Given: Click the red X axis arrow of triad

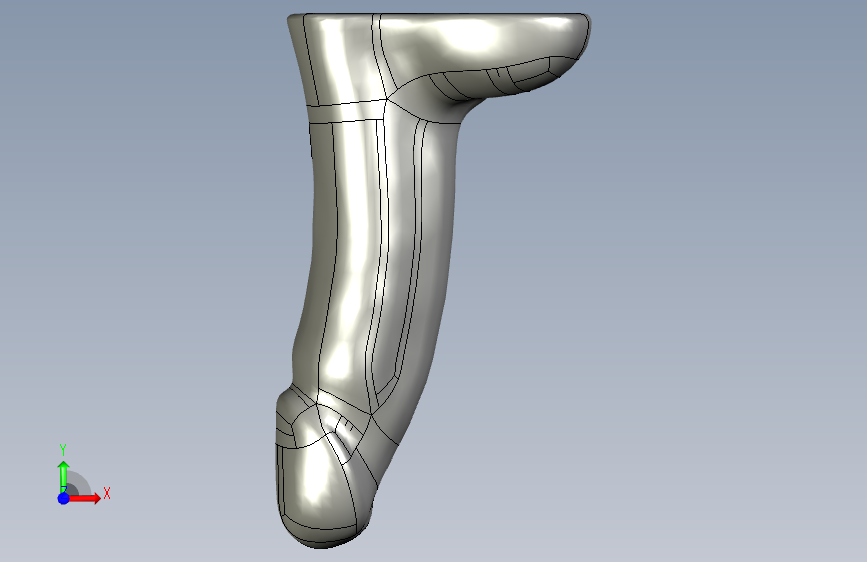Looking at the screenshot, I should click(84, 498).
